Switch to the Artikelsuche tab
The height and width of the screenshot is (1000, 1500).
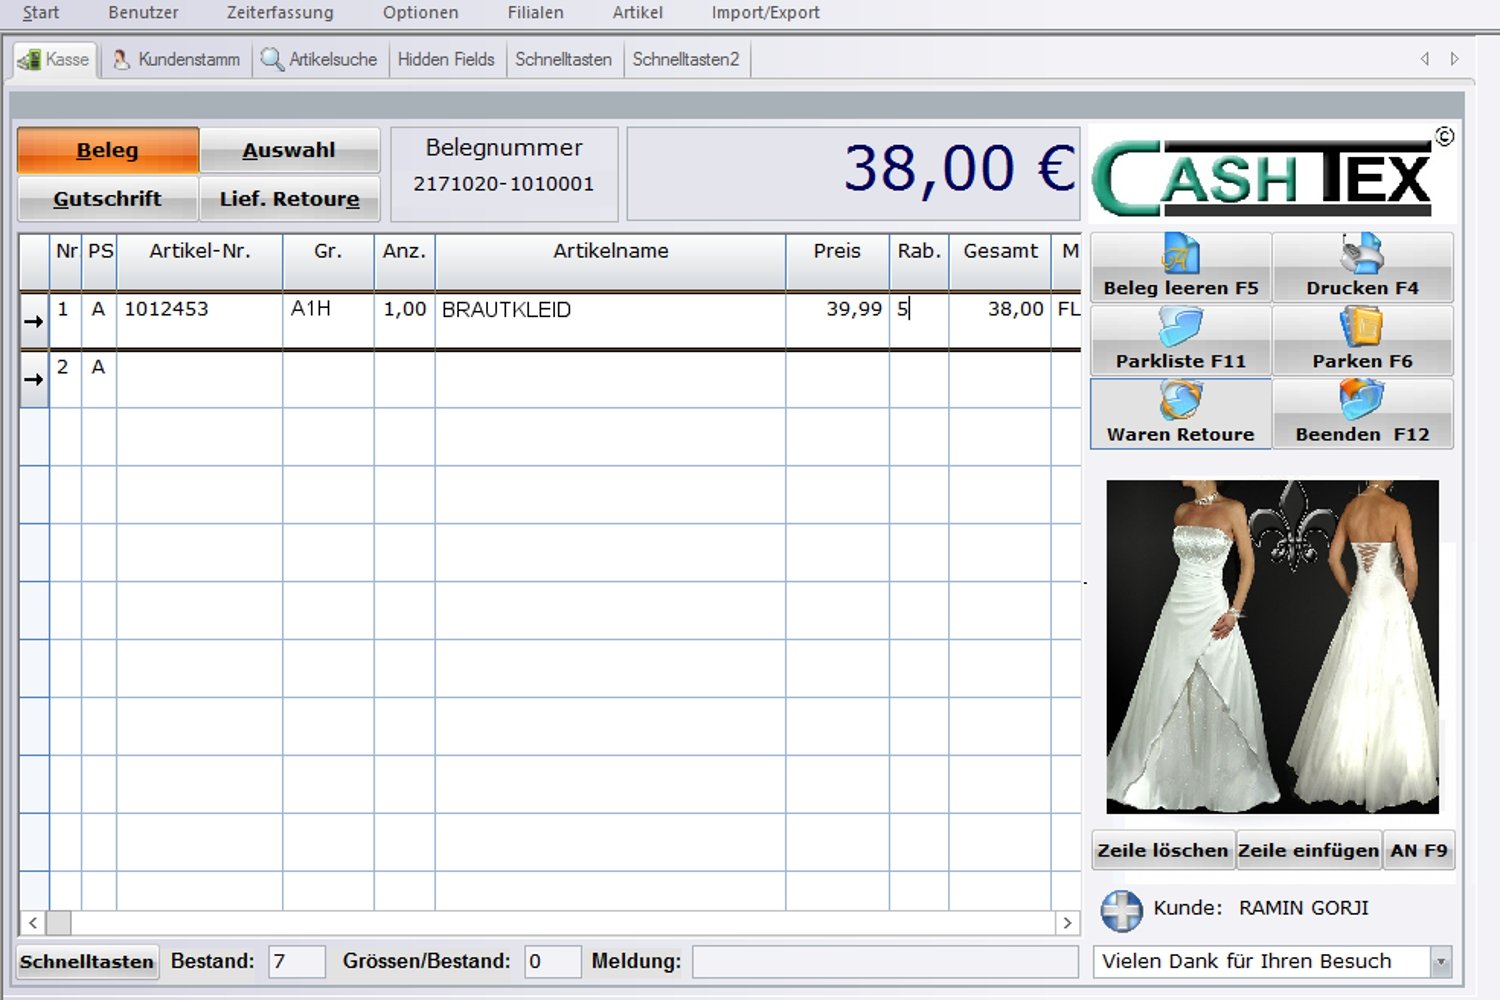[x=320, y=60]
